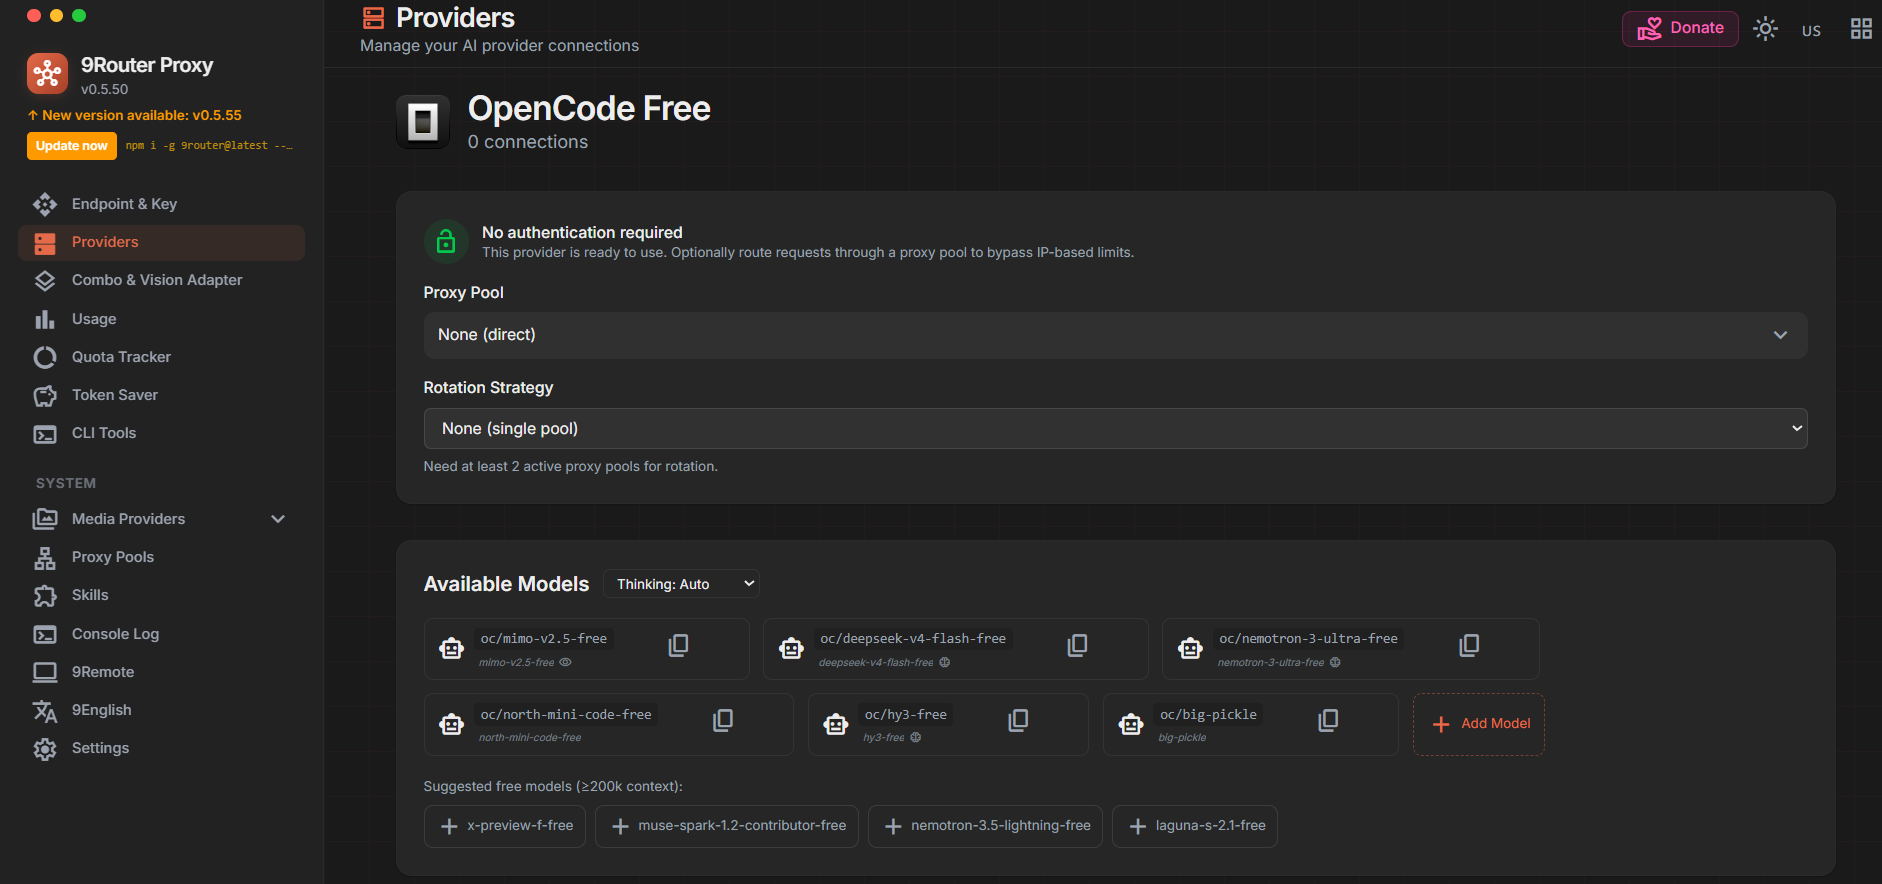This screenshot has height=884, width=1882.
Task: Click the robot icon for oc/mimo-v2.5-free
Action: click(x=452, y=649)
